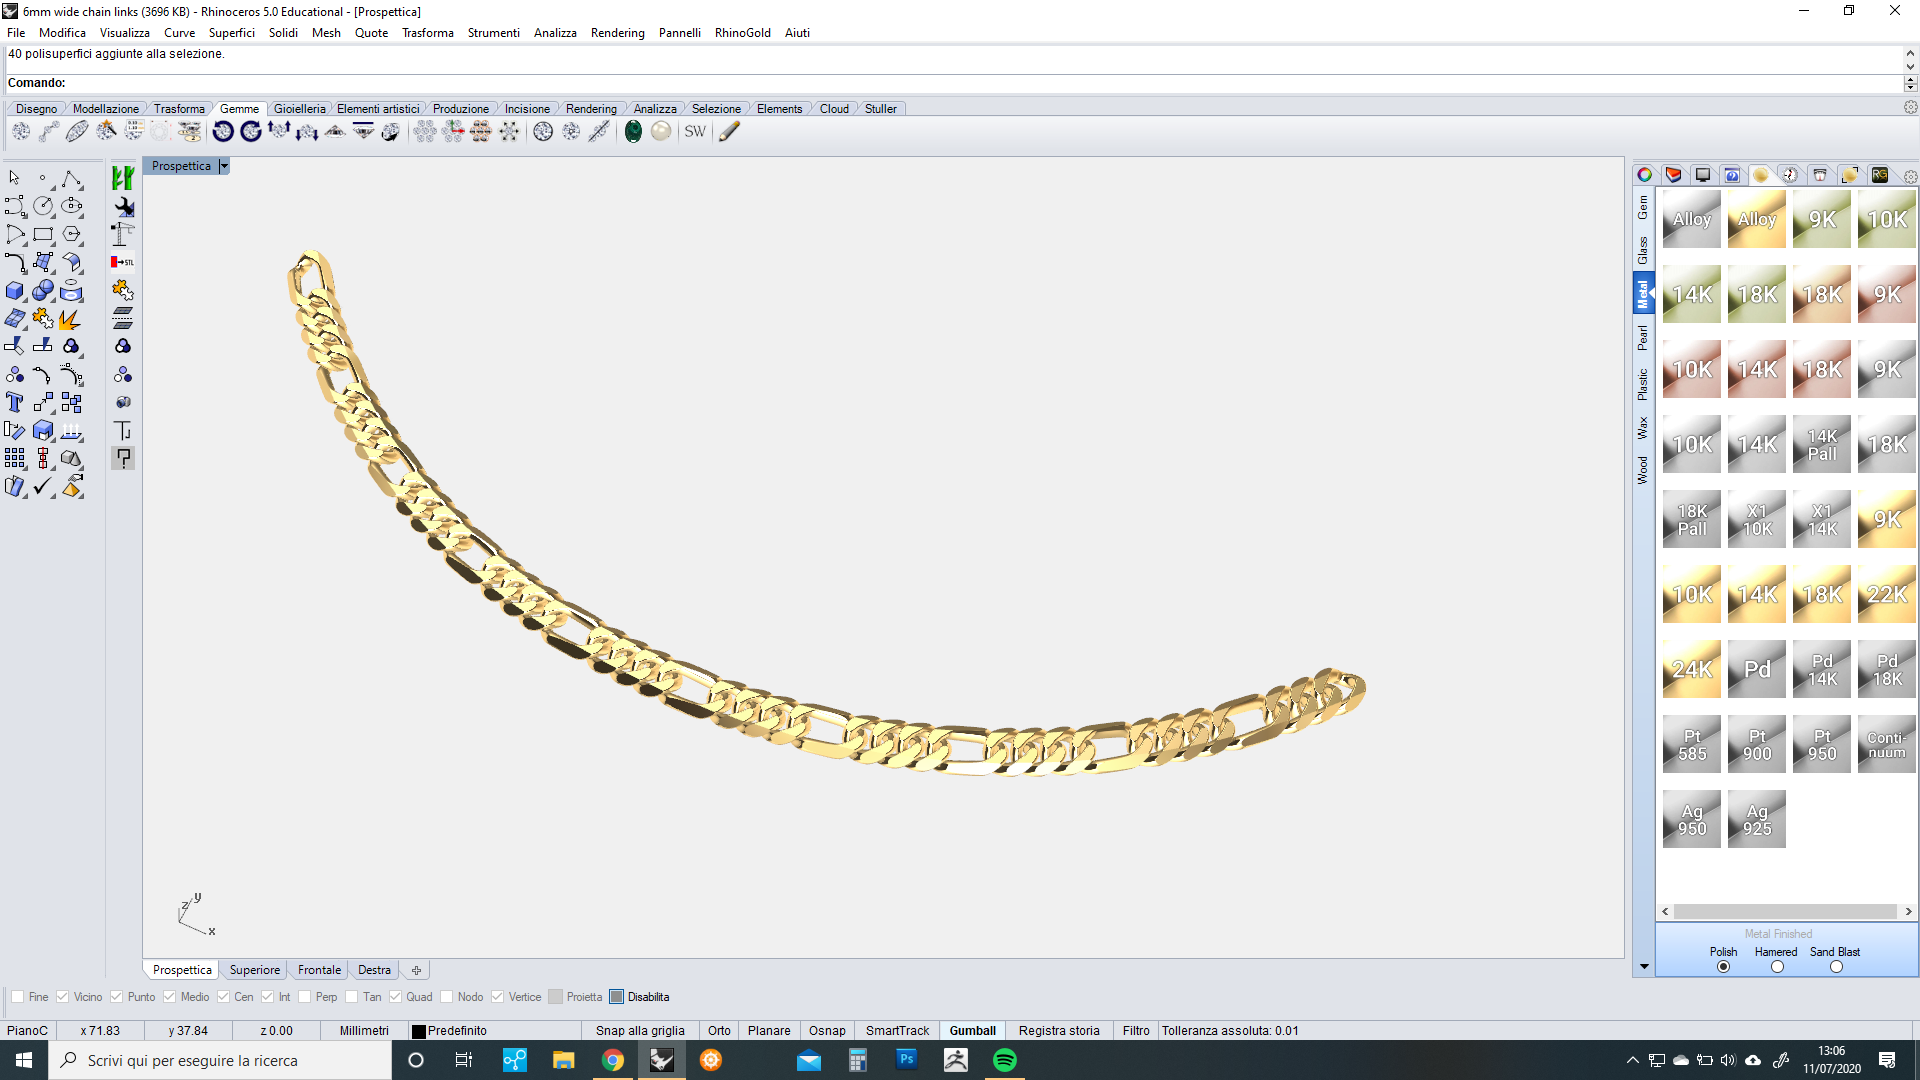Open the Prospettica viewport dropdown arrow
This screenshot has width=1920, height=1080.
(x=224, y=166)
